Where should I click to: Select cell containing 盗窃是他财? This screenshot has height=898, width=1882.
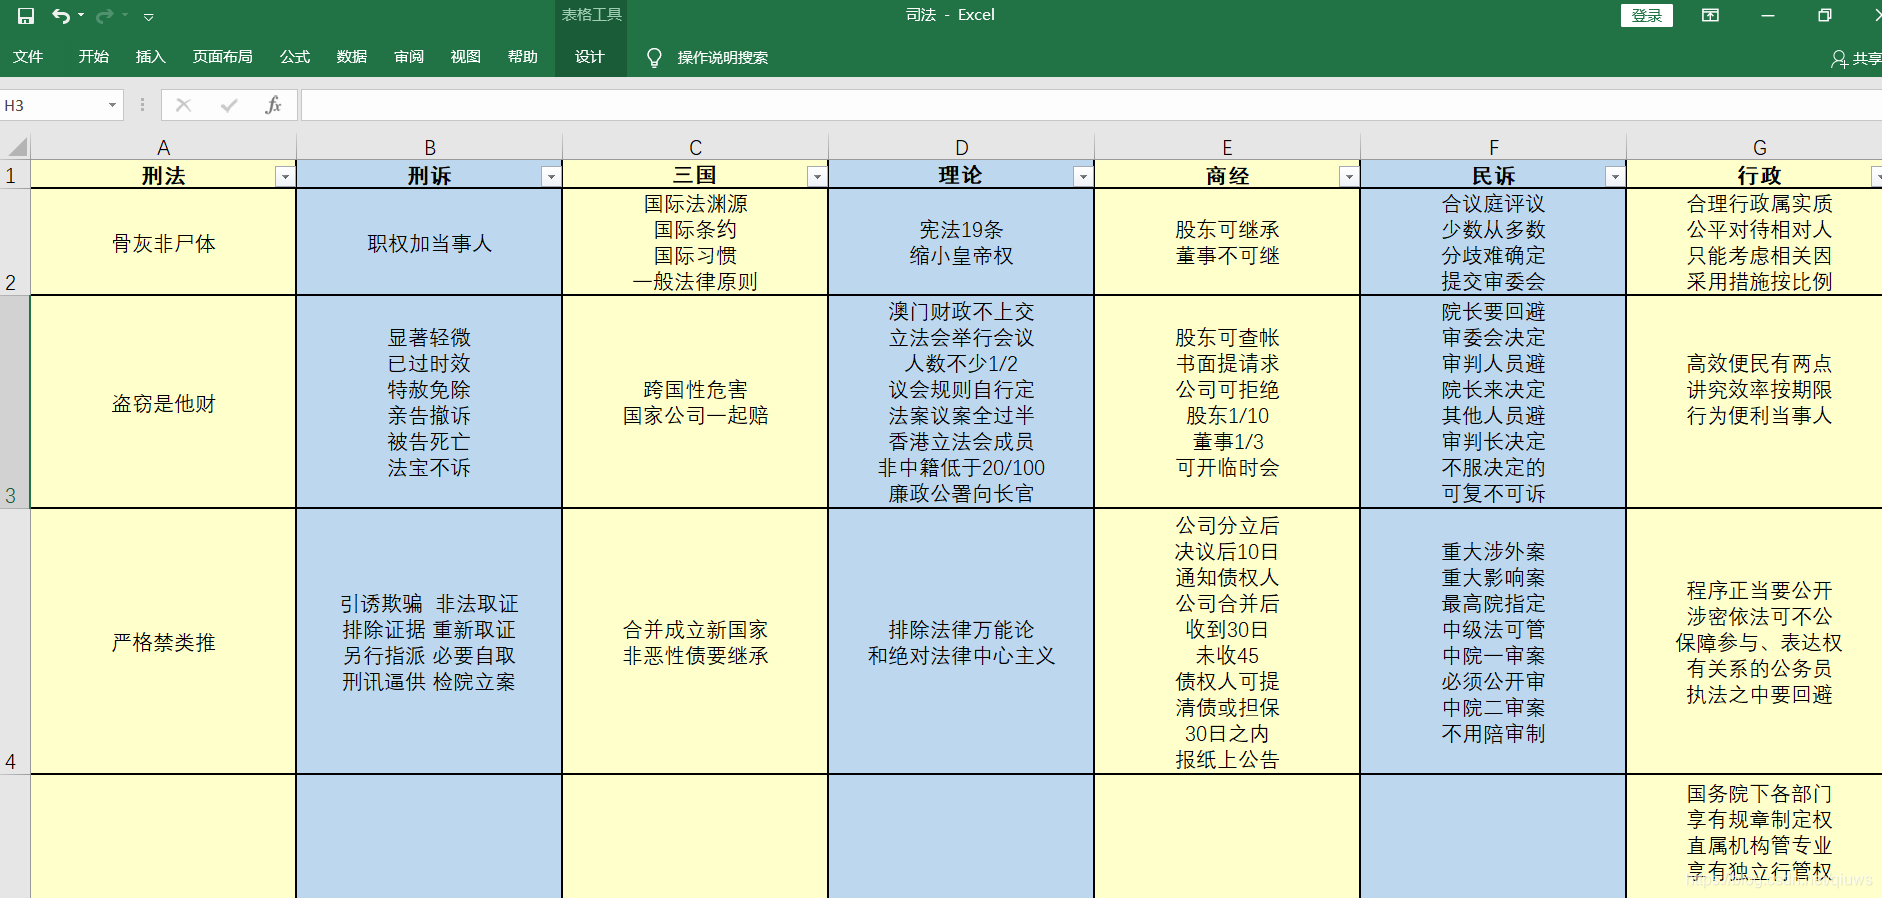(164, 402)
